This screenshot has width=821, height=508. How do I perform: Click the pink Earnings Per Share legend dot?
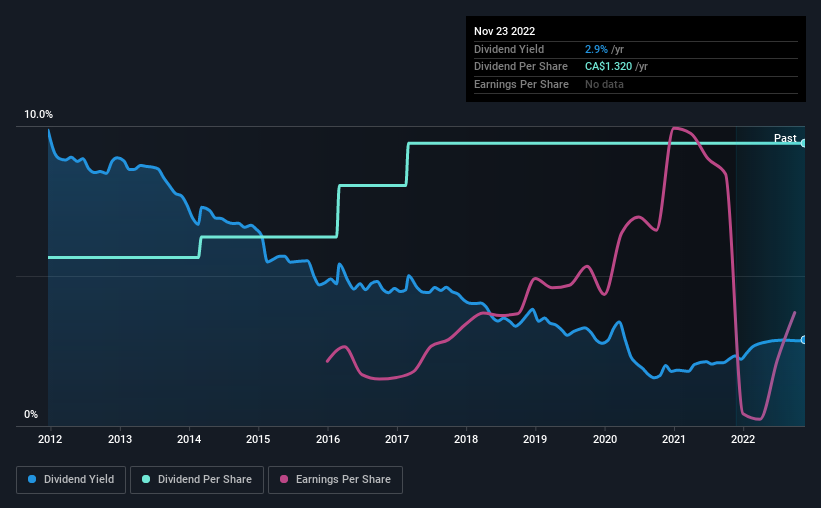(x=284, y=479)
